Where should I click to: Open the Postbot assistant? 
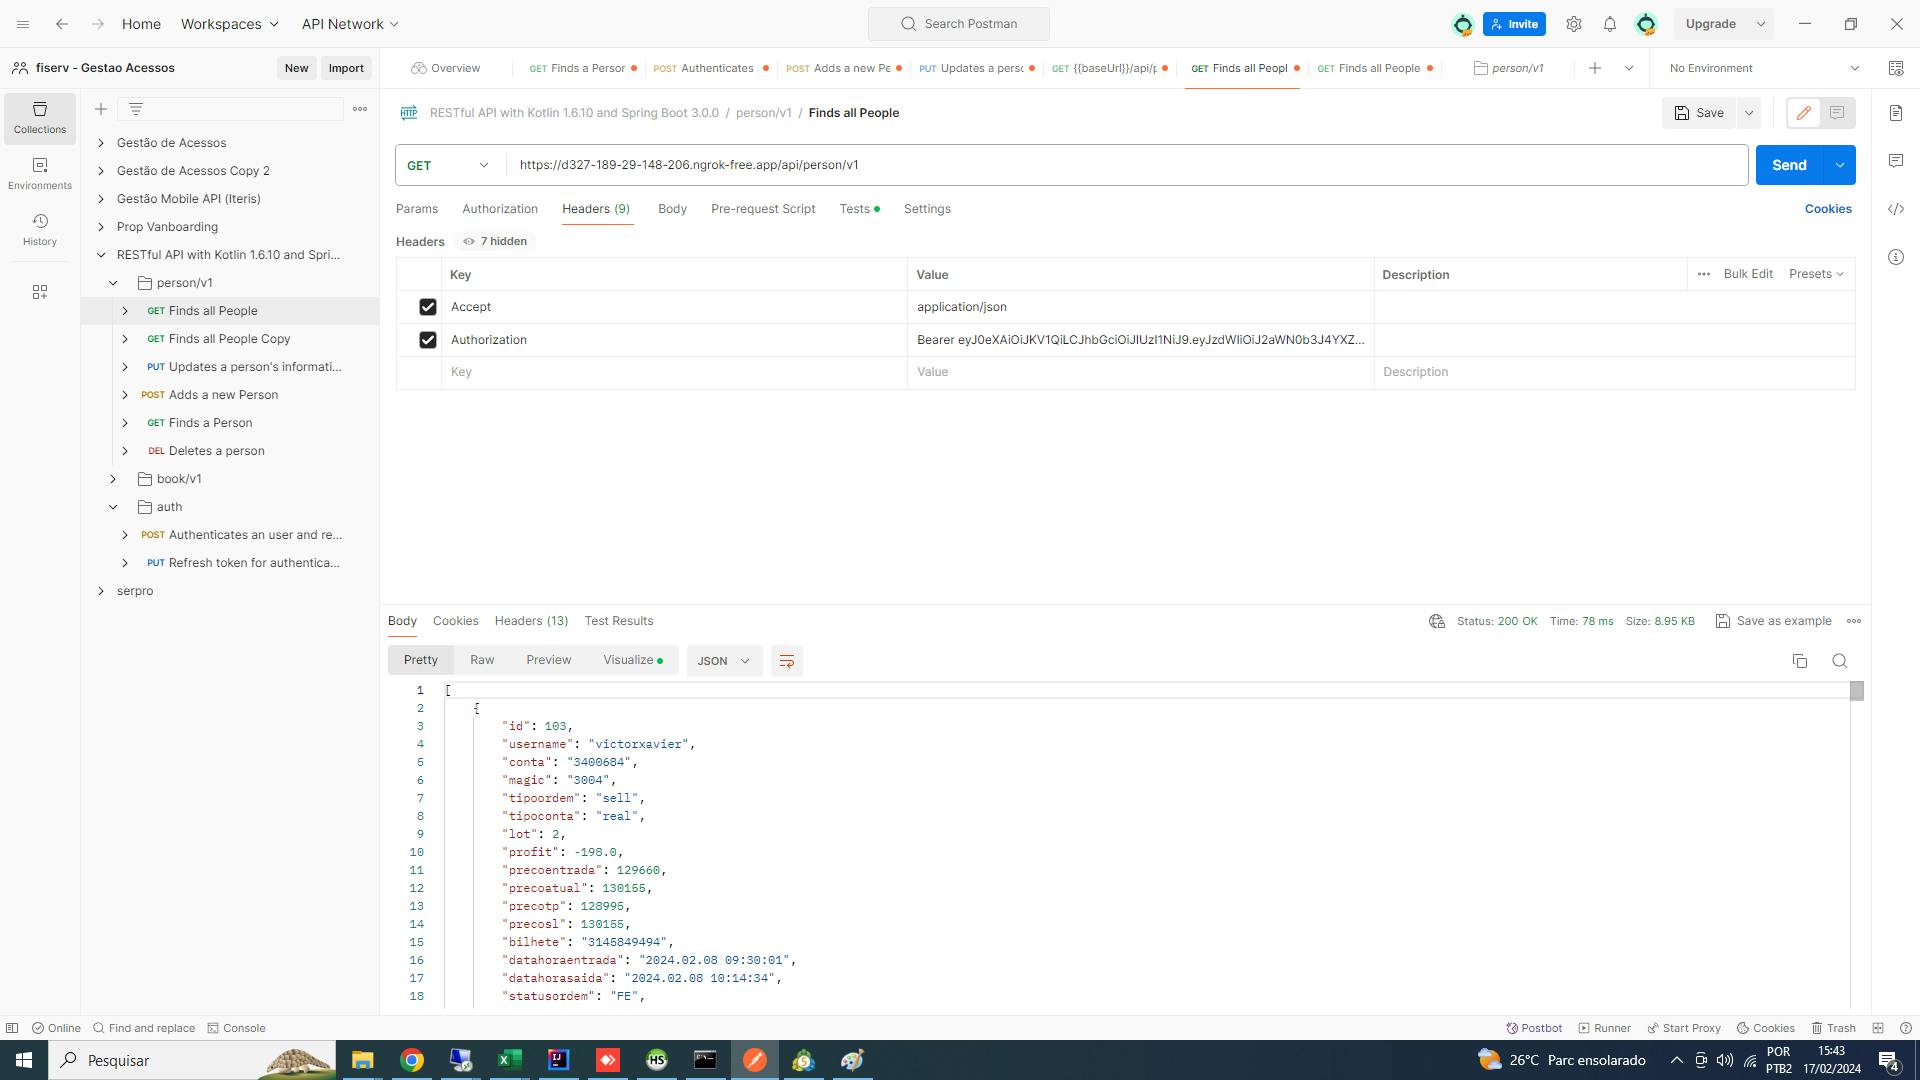(x=1534, y=1028)
